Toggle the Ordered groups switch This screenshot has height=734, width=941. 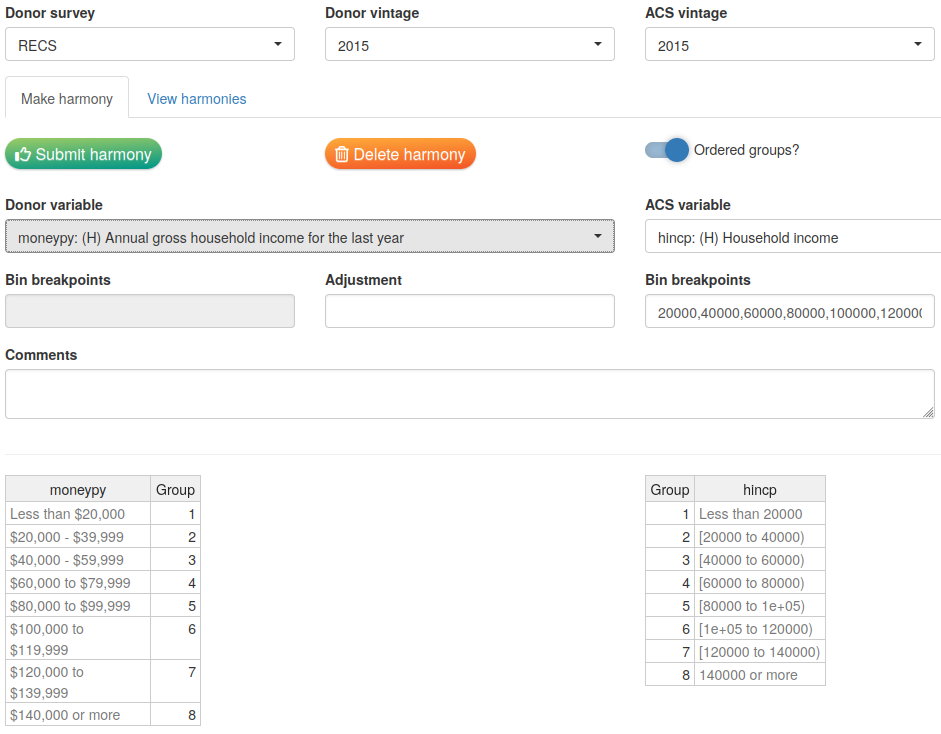pos(668,150)
